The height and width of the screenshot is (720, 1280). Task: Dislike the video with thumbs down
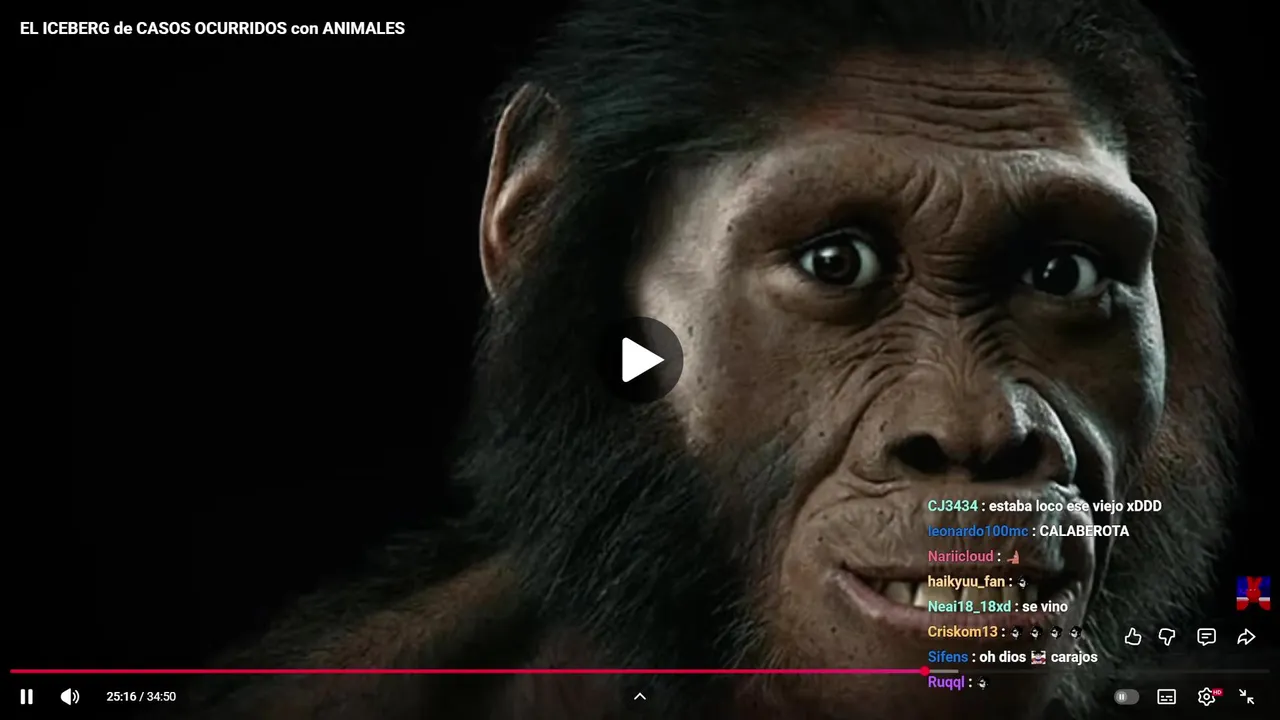click(x=1167, y=637)
